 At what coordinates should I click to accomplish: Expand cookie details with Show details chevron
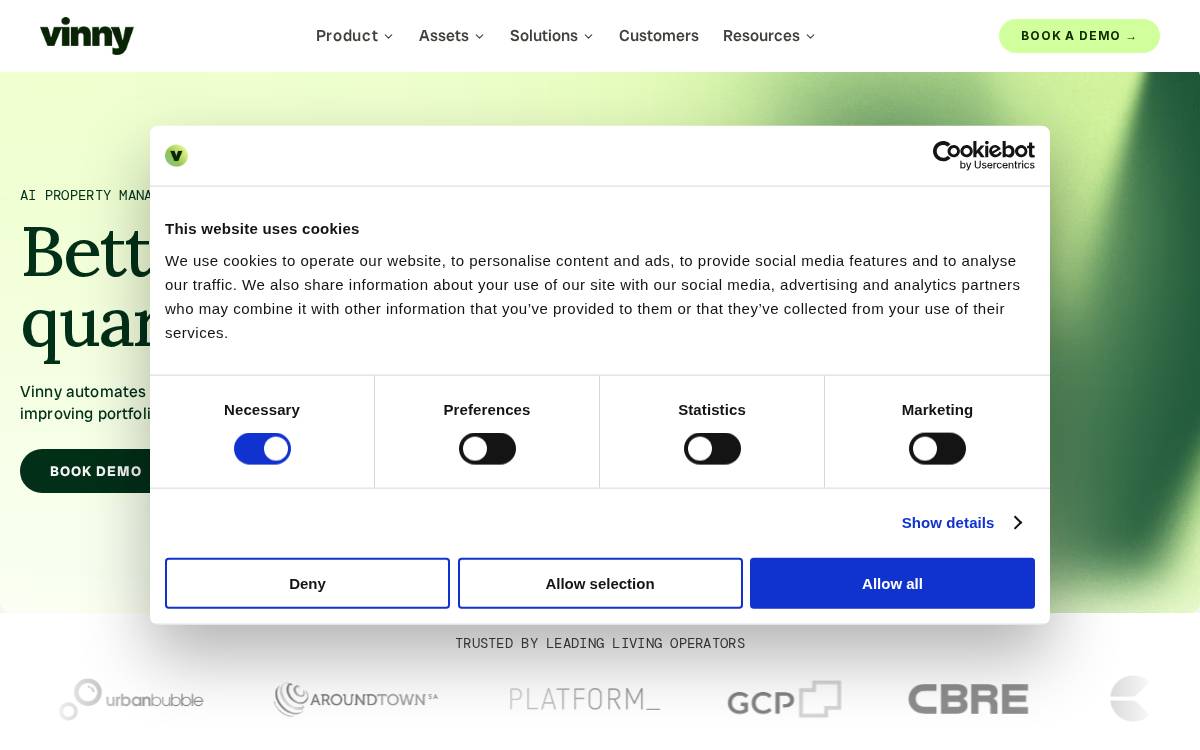(x=1017, y=523)
